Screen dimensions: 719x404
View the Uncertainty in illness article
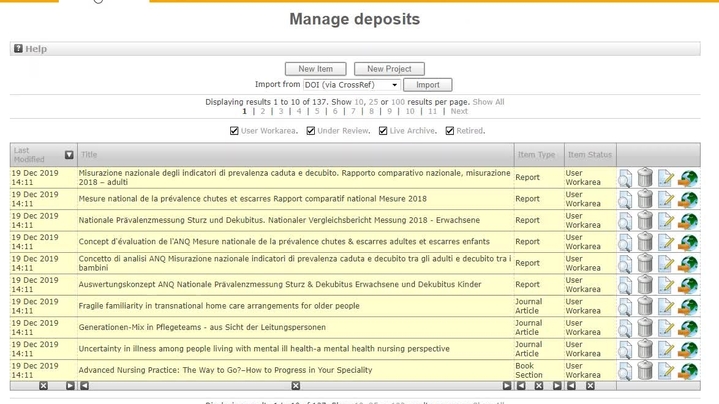[x=625, y=351]
